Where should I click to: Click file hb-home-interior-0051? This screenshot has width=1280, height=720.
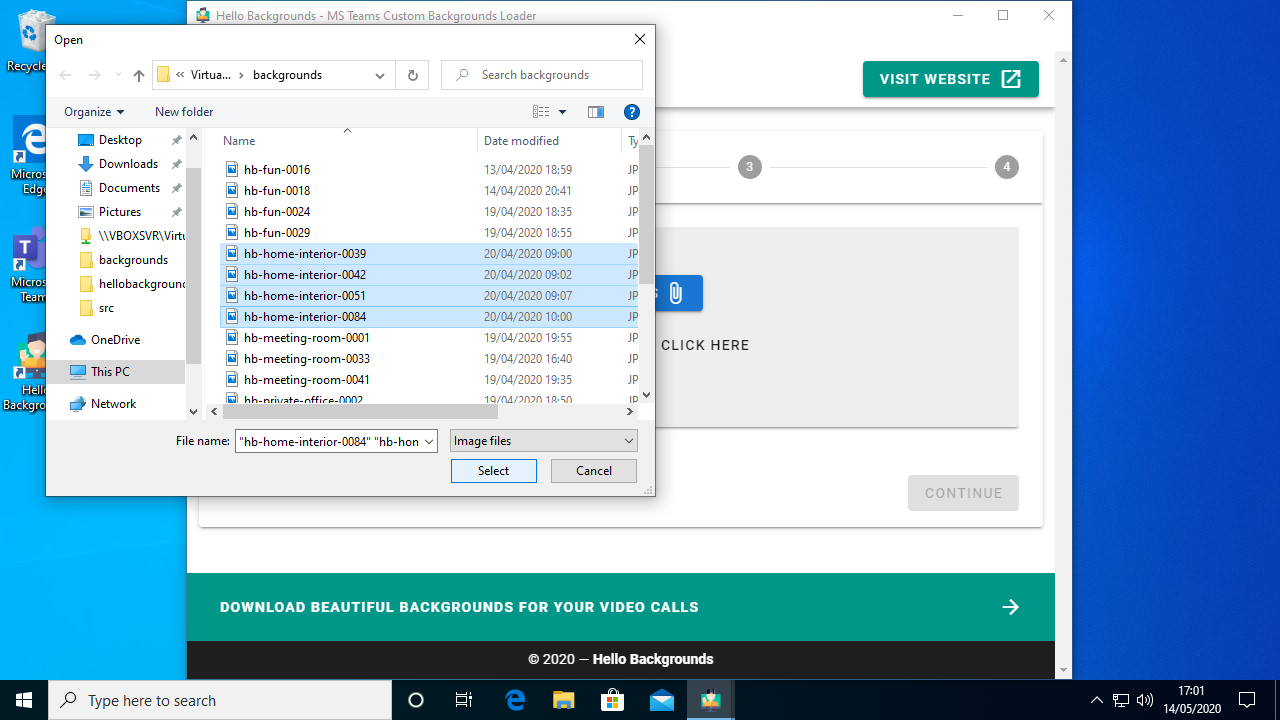305,296
